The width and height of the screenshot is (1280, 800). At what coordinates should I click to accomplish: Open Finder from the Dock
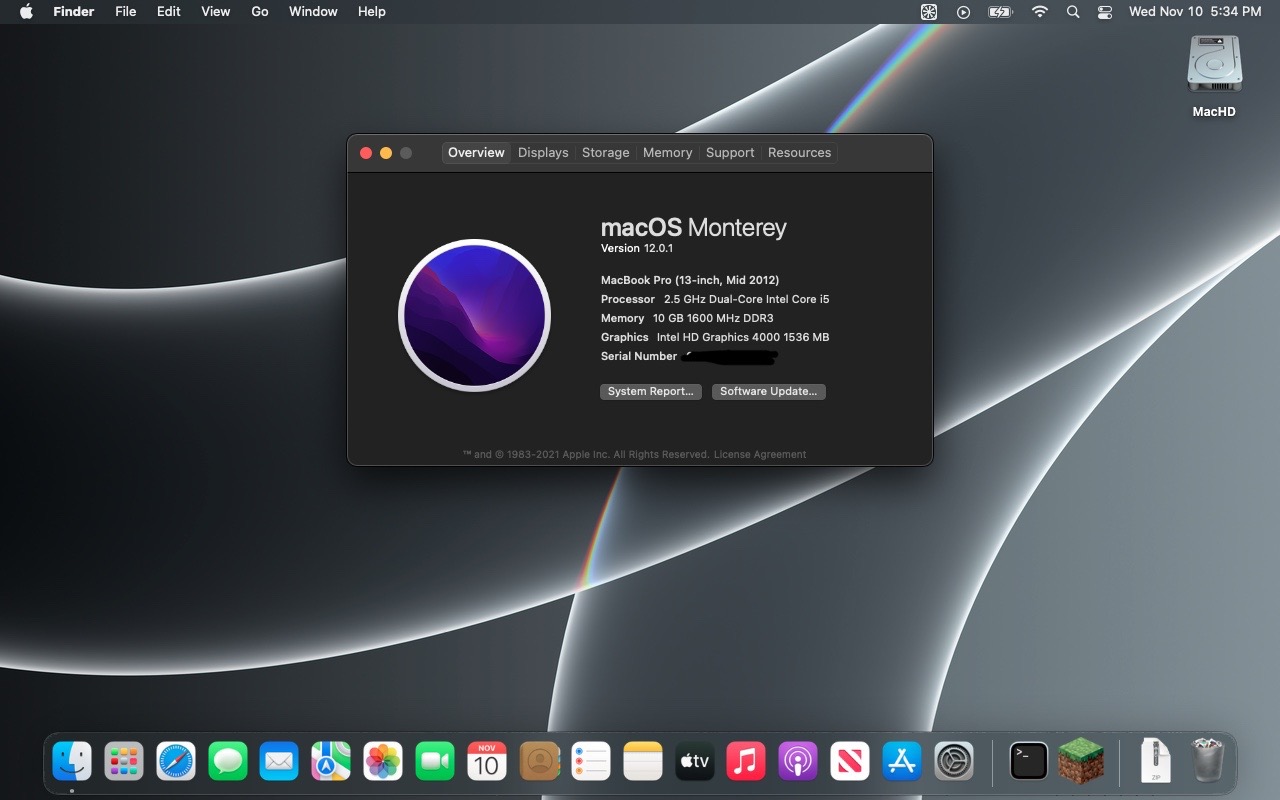(x=72, y=762)
